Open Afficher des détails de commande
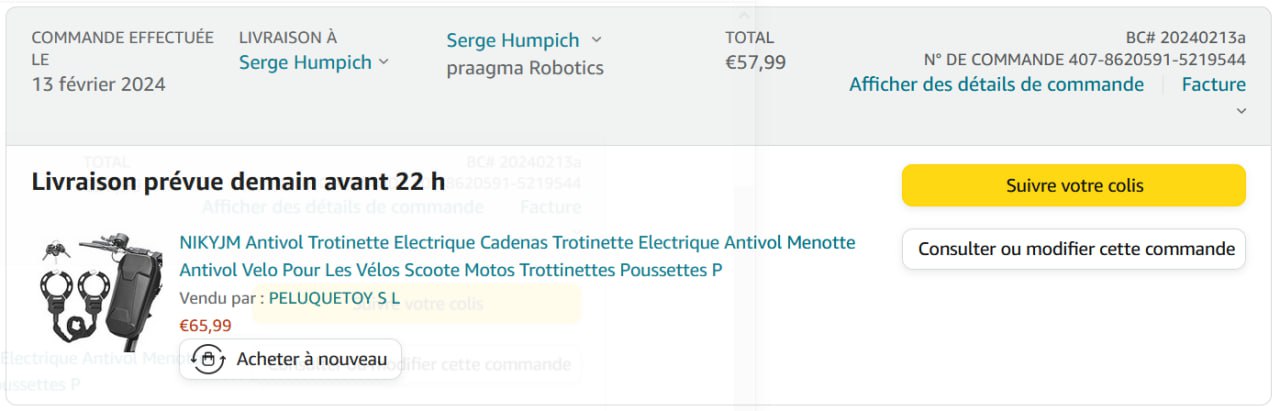This screenshot has height=411, width=1280. (x=996, y=84)
